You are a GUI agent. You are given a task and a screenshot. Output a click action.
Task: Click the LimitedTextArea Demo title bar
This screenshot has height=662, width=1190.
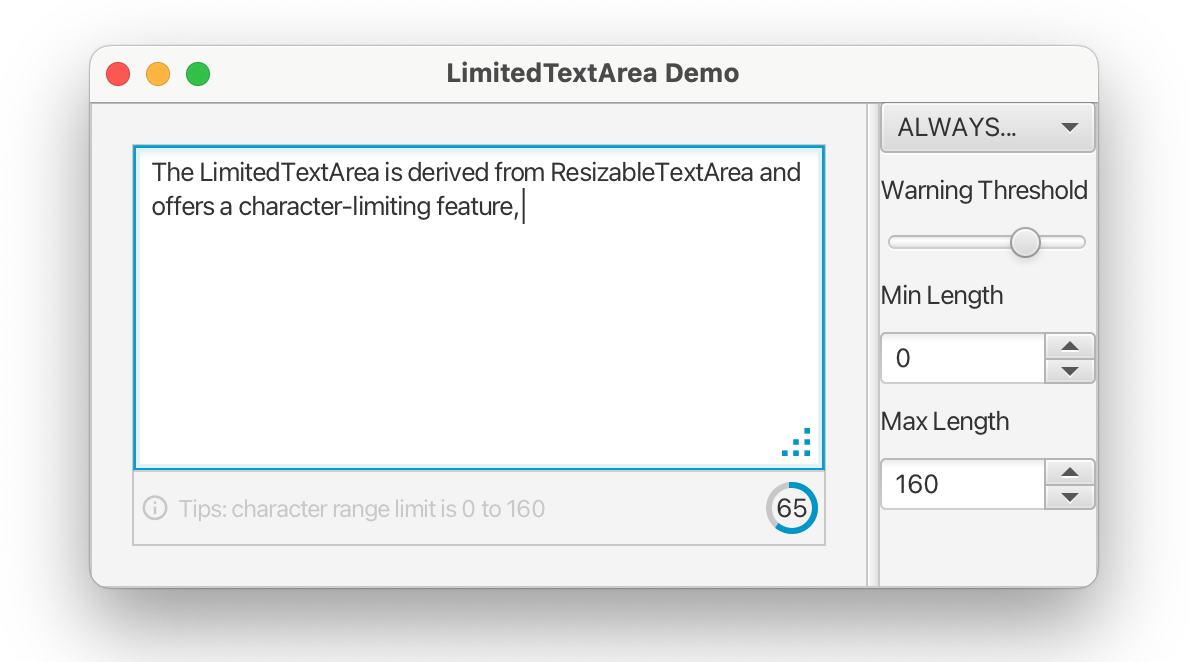[x=592, y=72]
